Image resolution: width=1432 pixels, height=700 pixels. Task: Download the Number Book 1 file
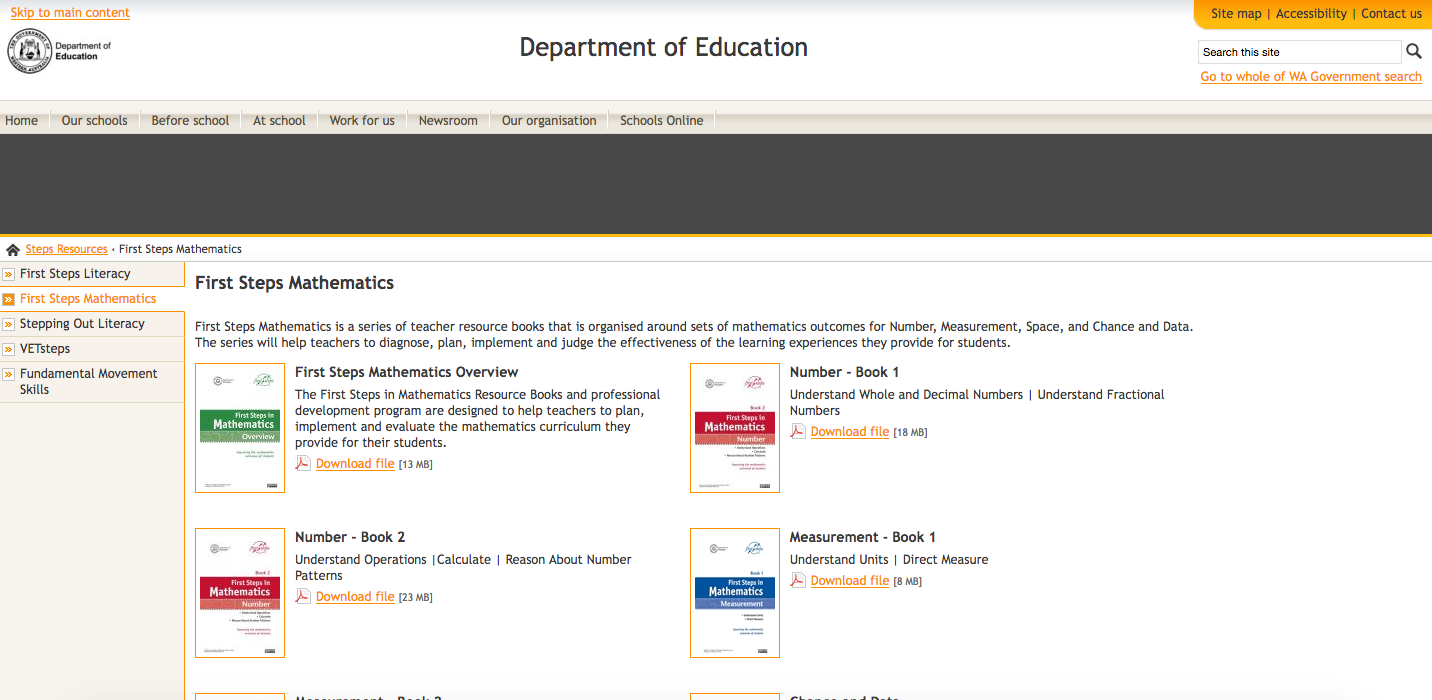850,432
